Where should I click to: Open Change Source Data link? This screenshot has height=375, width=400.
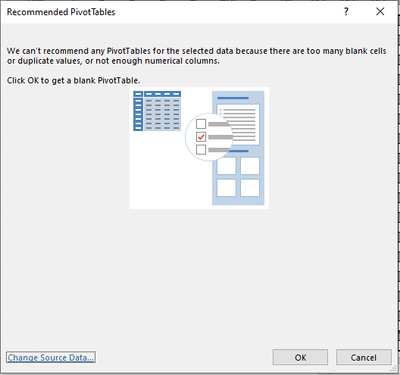coord(51,357)
